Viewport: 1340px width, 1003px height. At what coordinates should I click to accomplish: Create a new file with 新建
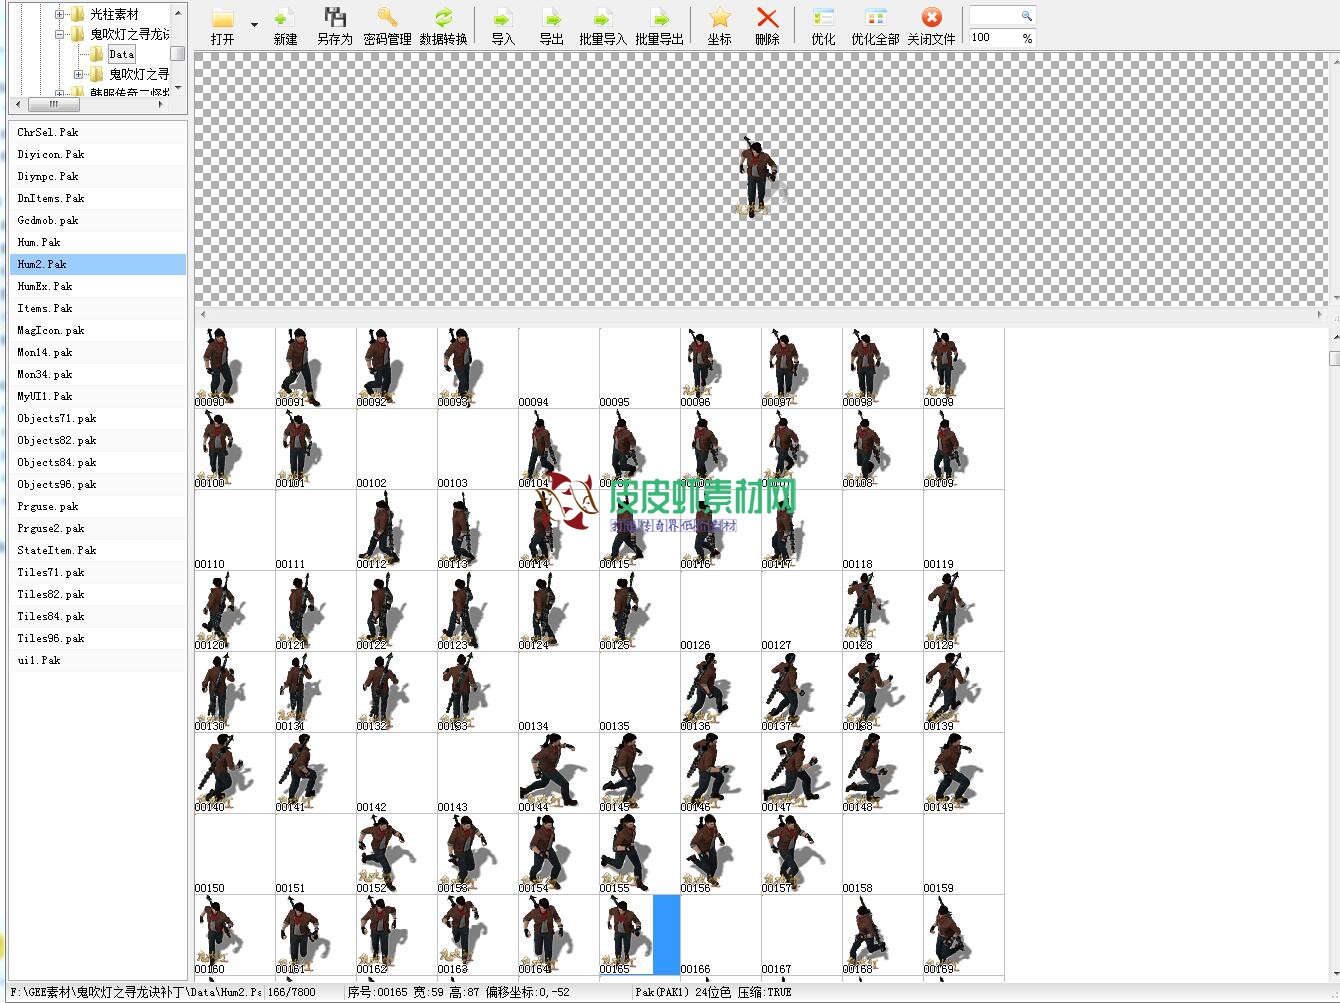point(285,20)
